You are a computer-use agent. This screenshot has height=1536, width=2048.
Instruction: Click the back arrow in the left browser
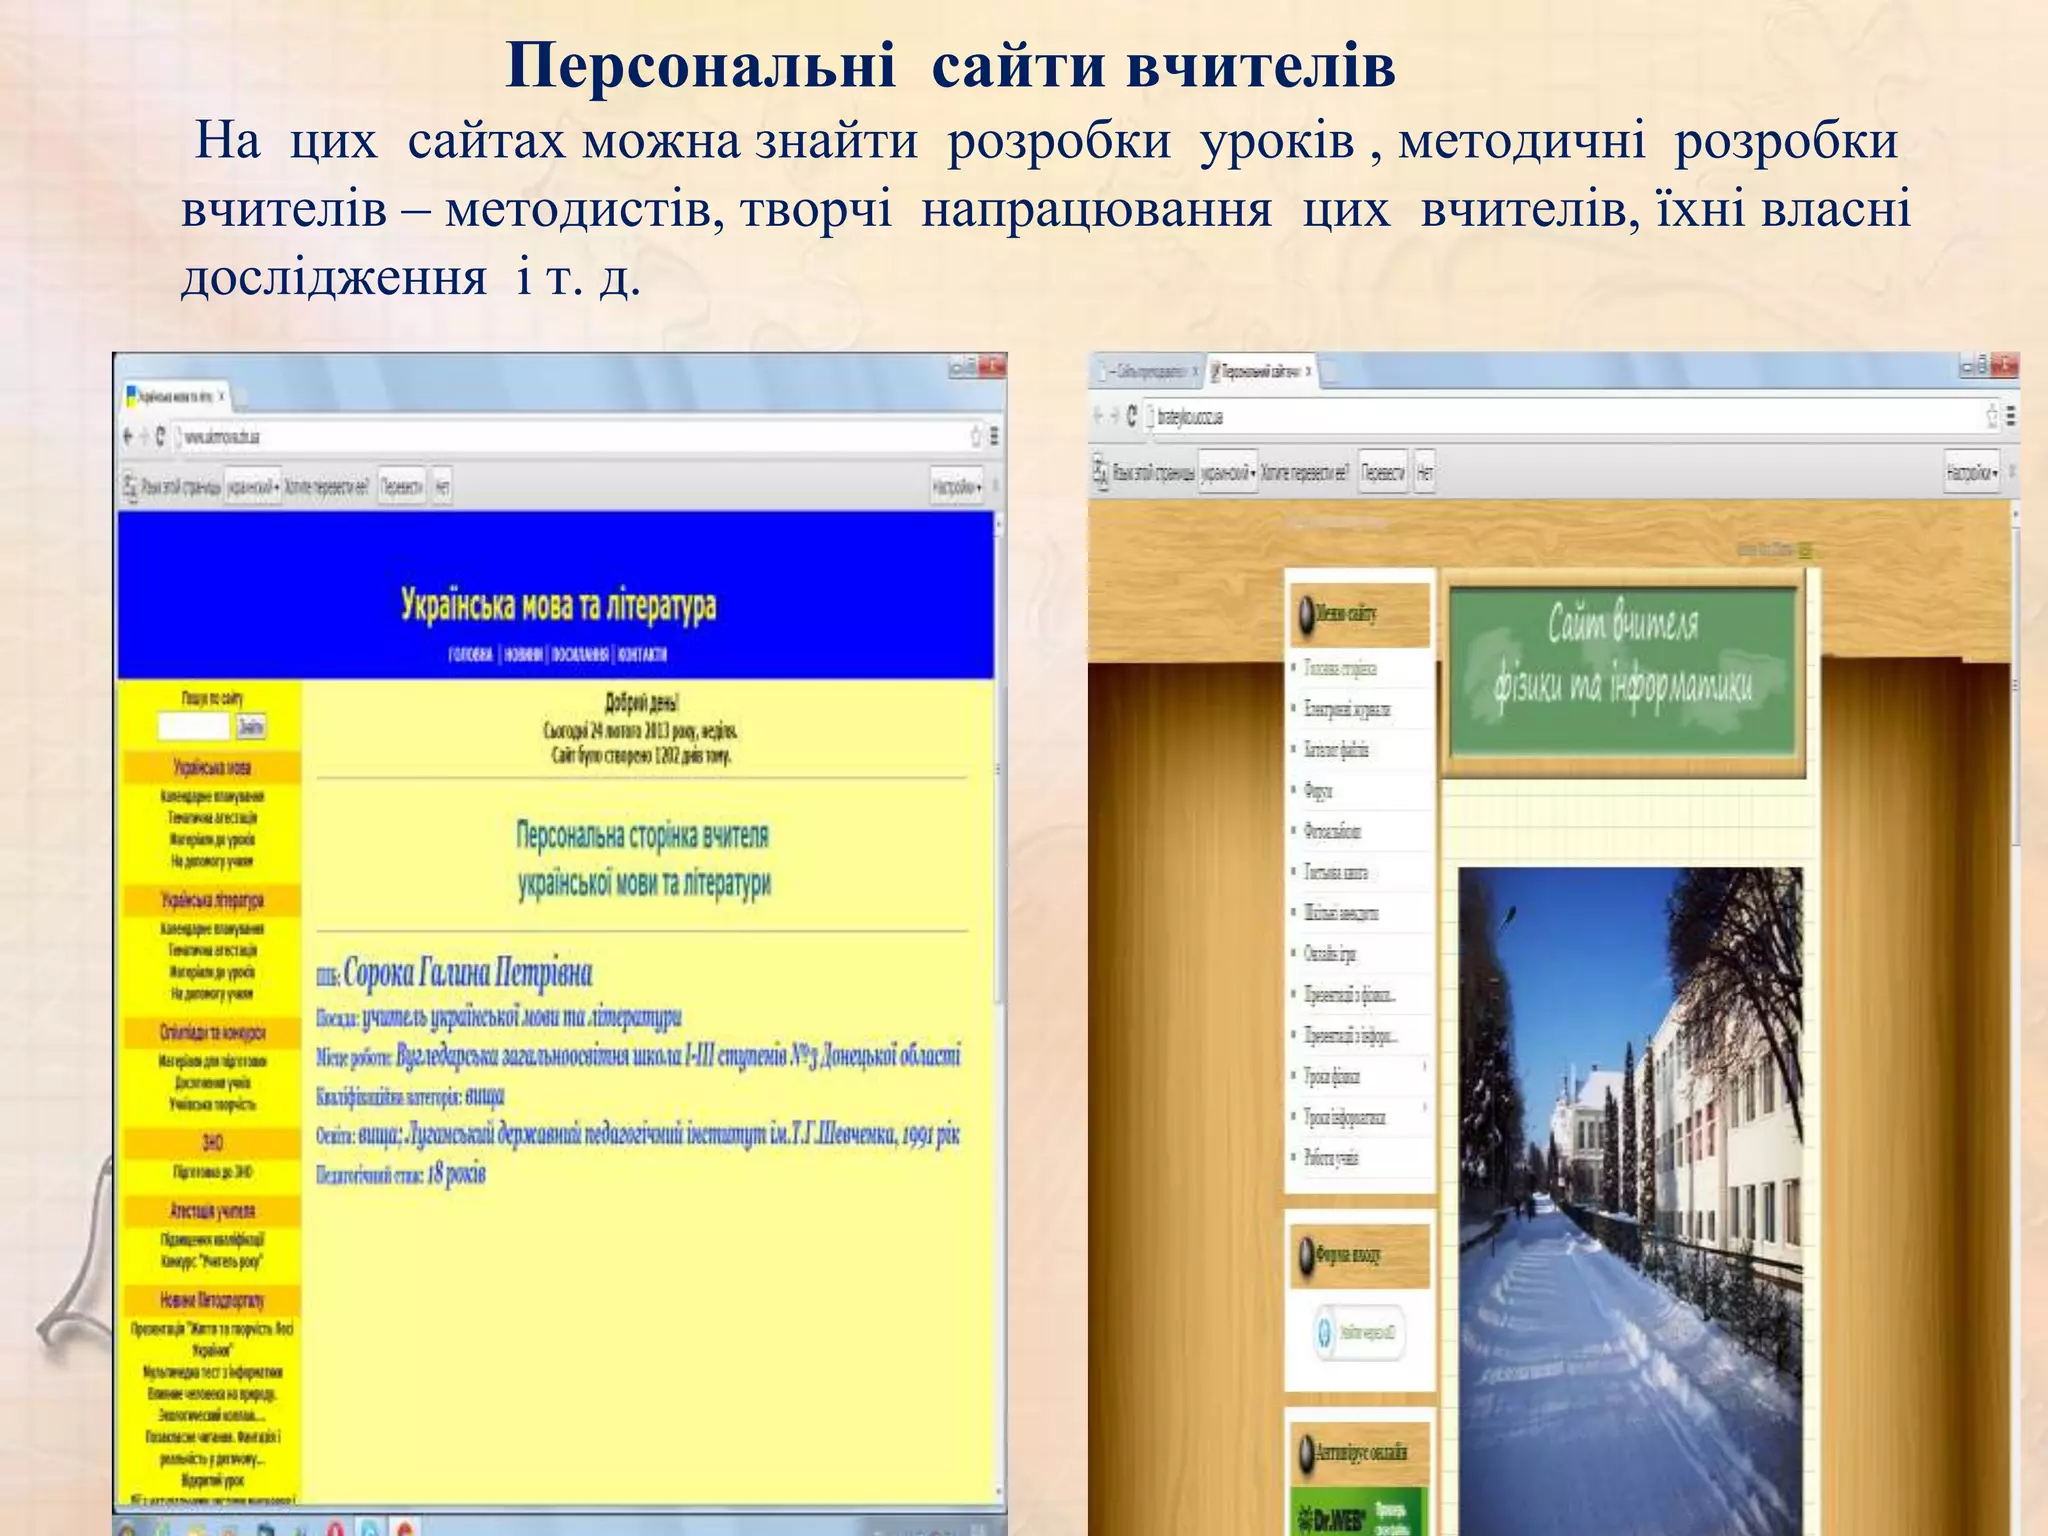click(x=127, y=437)
